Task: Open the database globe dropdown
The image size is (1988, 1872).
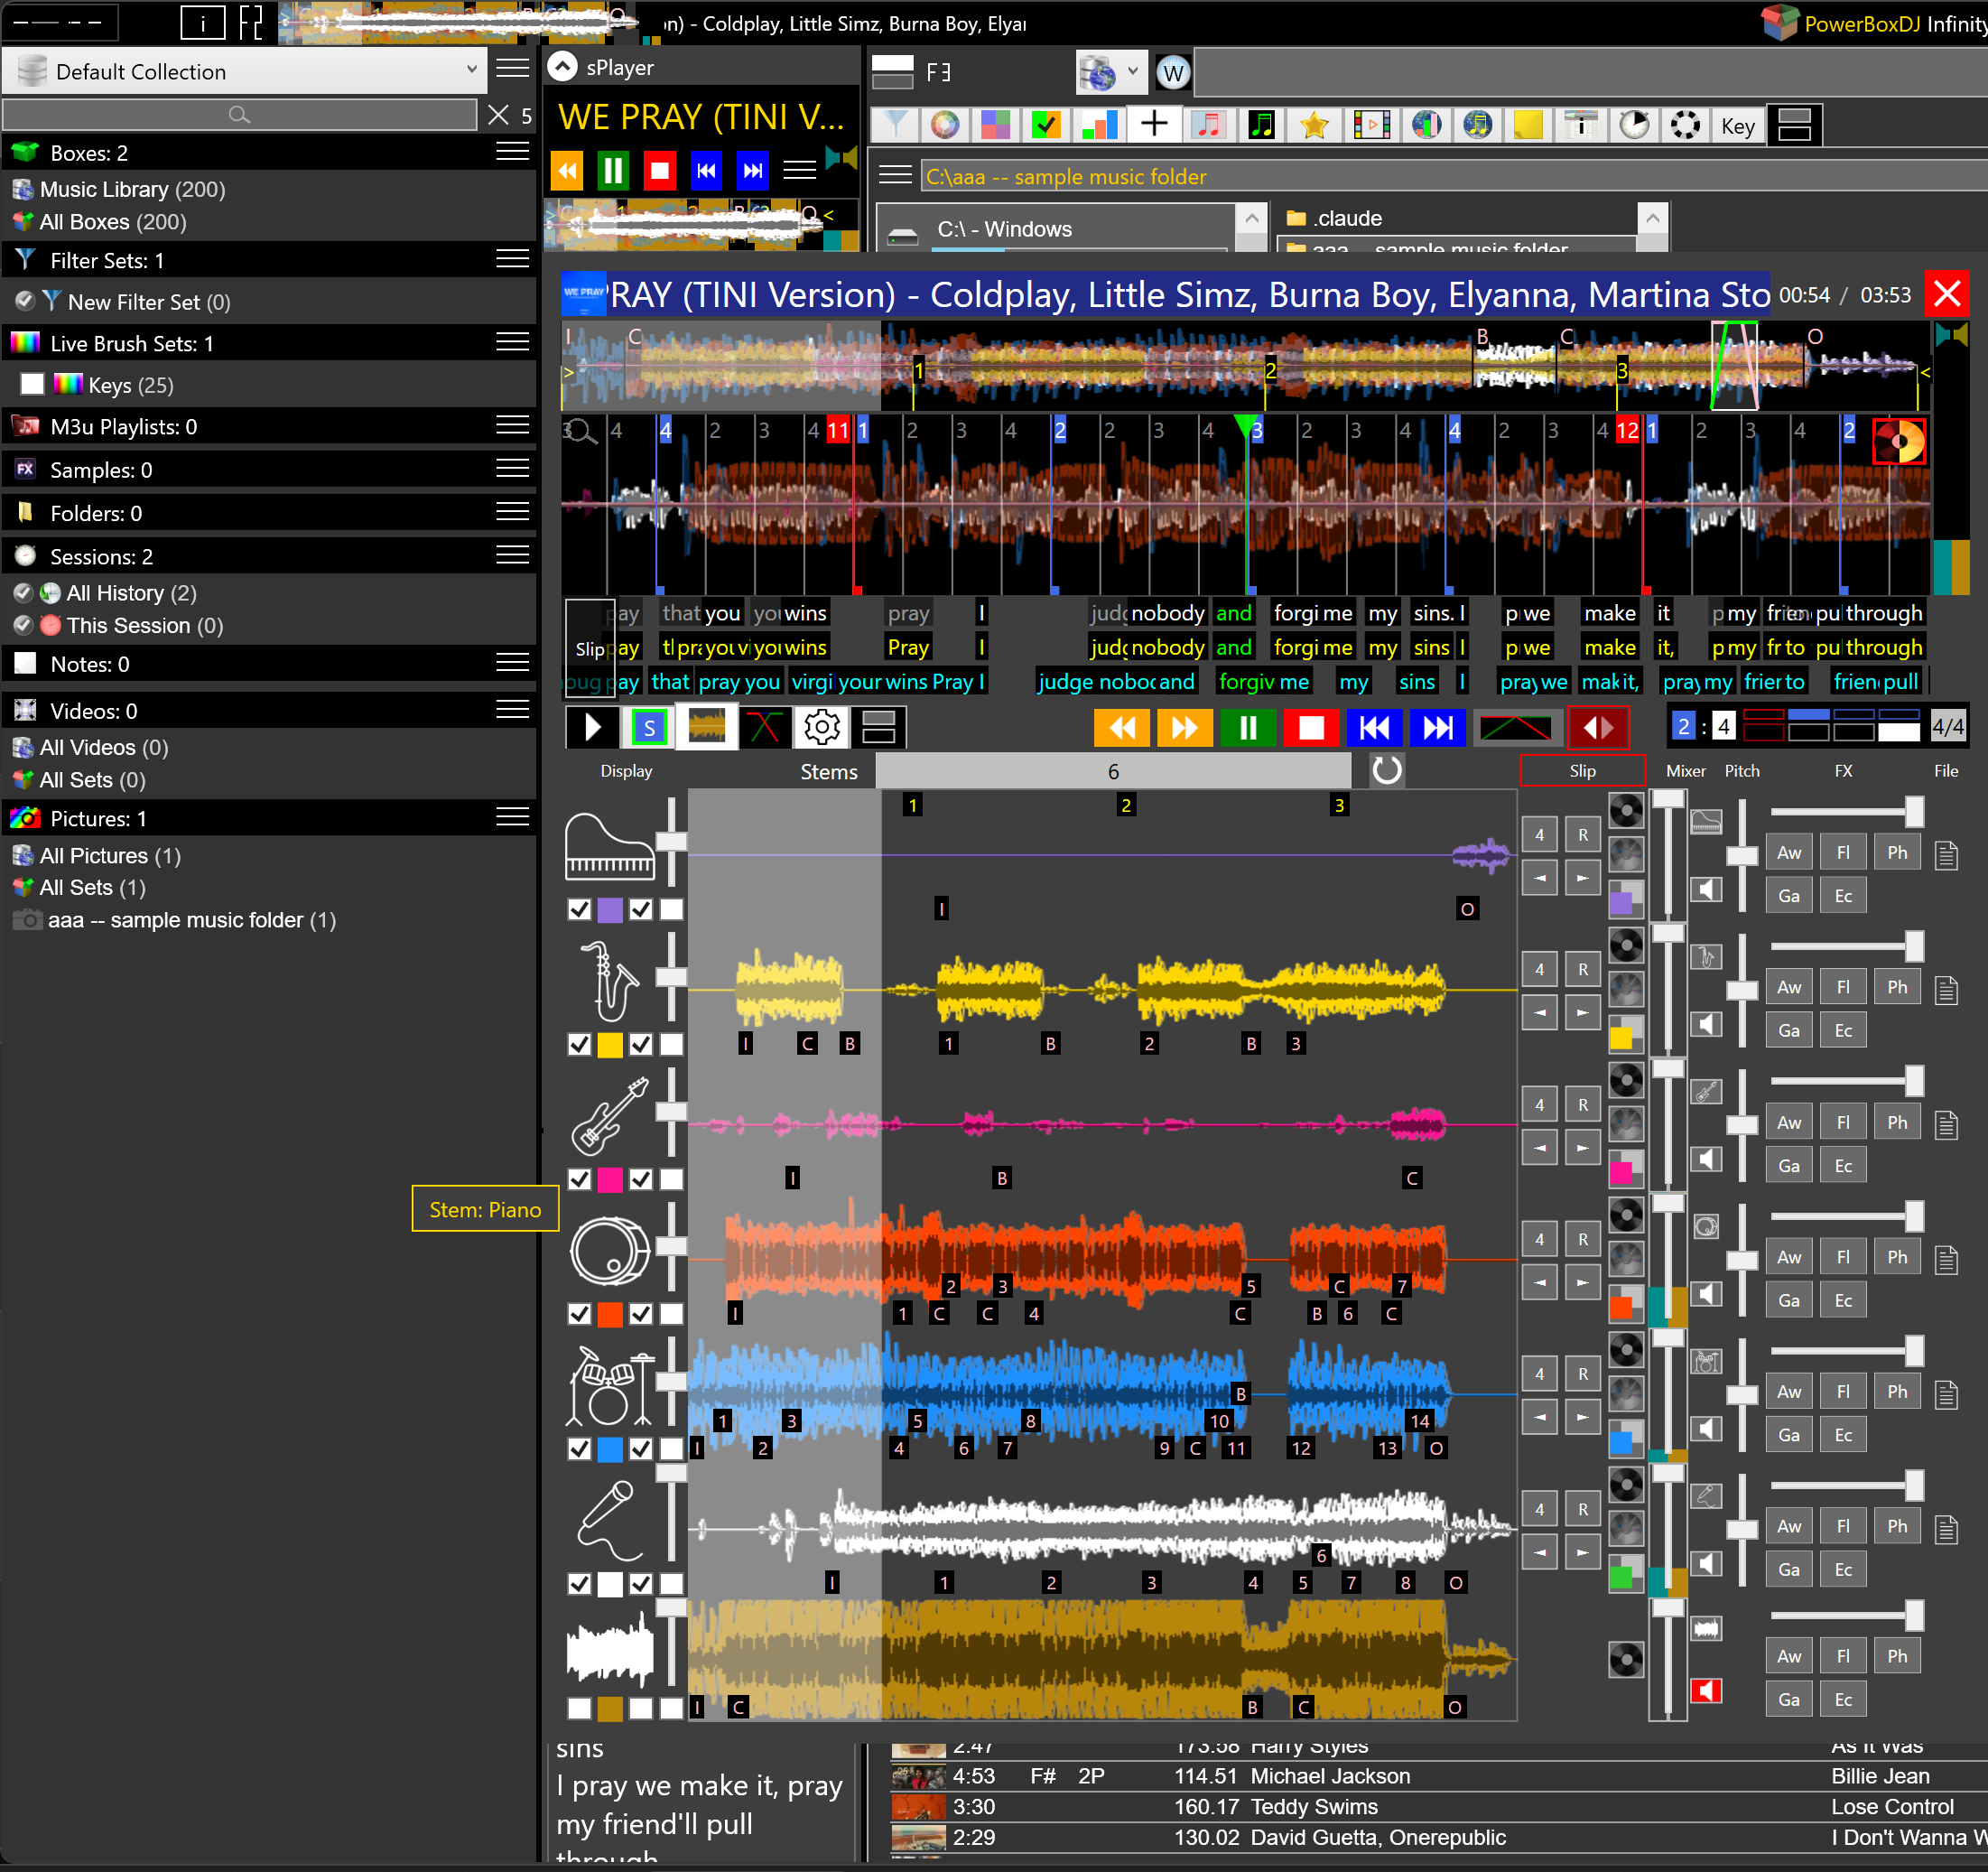Action: tap(1110, 72)
